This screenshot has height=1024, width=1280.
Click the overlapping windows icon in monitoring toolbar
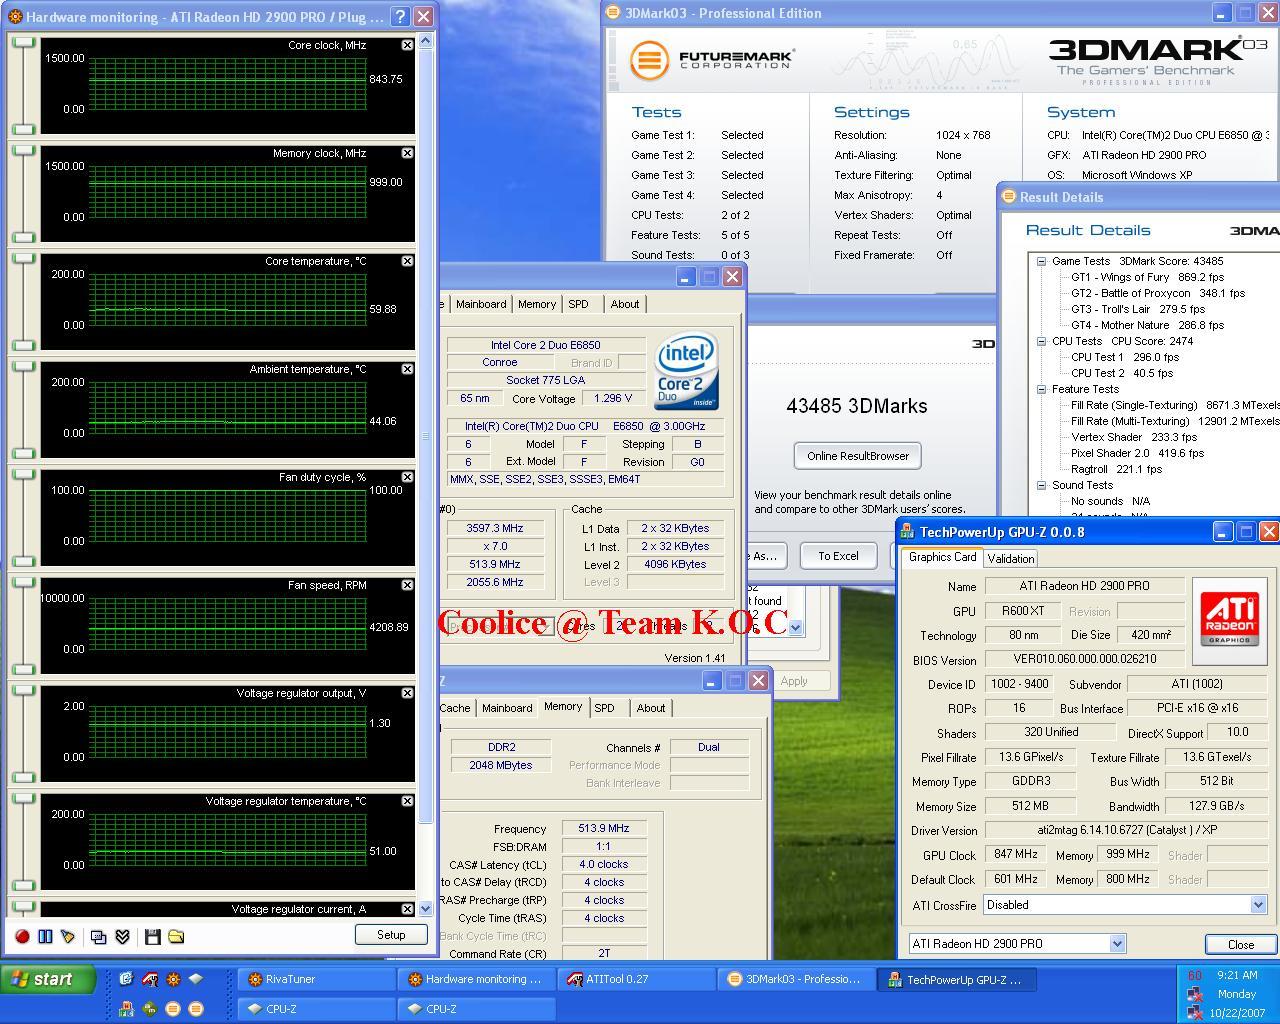click(99, 936)
